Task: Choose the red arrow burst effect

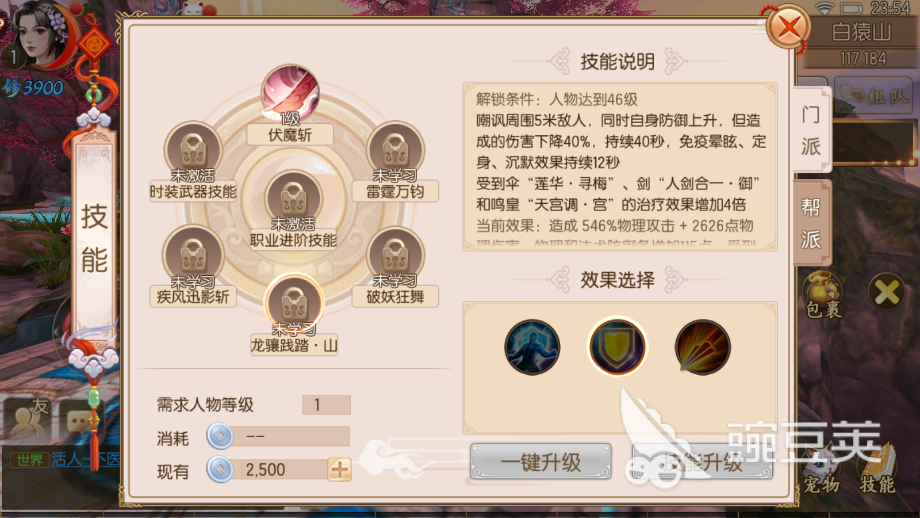Action: click(702, 347)
